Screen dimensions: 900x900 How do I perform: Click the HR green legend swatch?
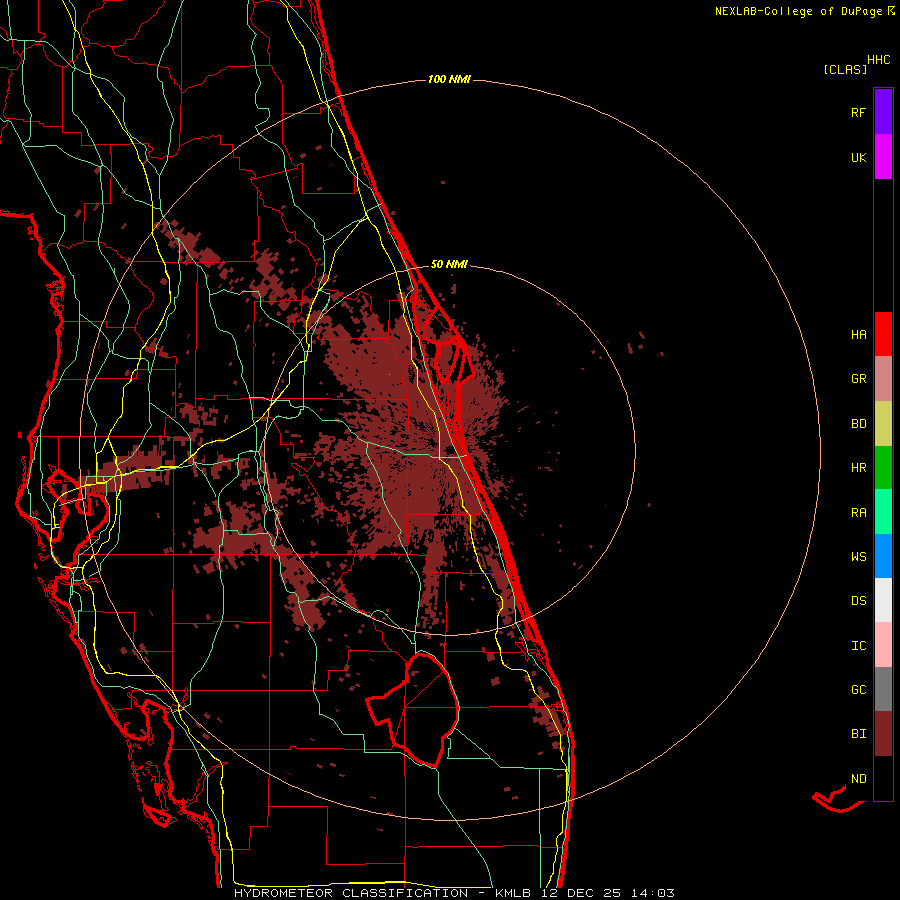tap(883, 467)
